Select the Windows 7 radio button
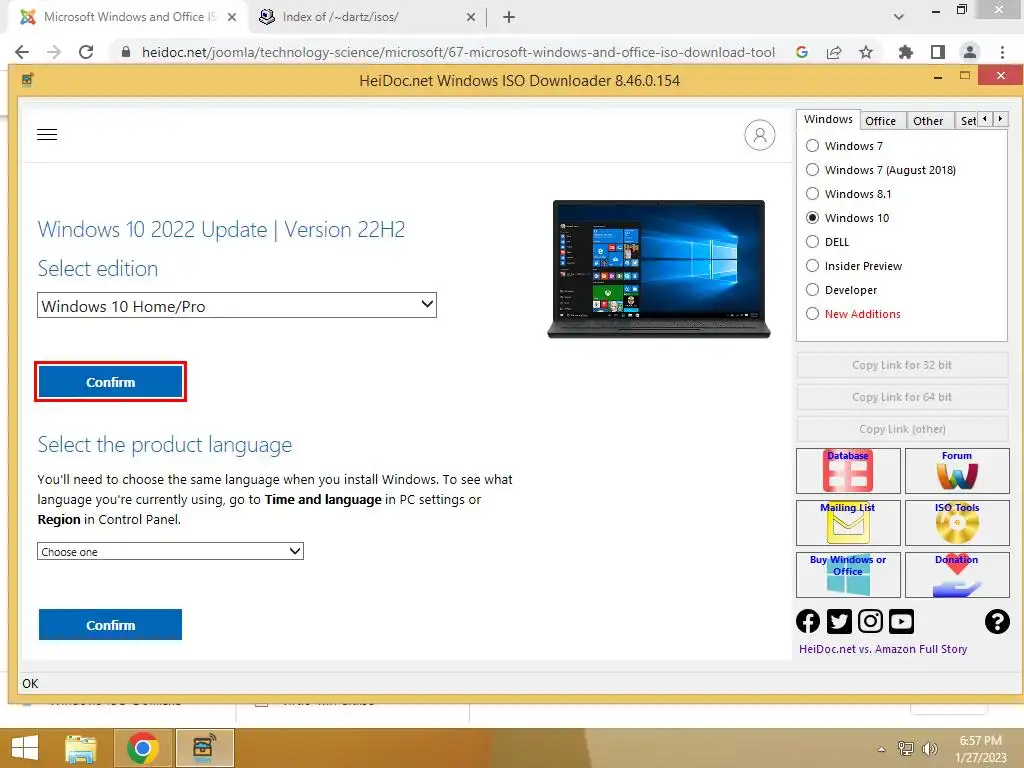The height and width of the screenshot is (768, 1024). pos(812,146)
